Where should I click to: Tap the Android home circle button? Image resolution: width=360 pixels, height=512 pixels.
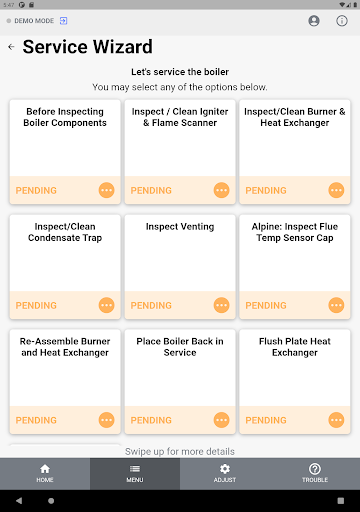coord(51,501)
